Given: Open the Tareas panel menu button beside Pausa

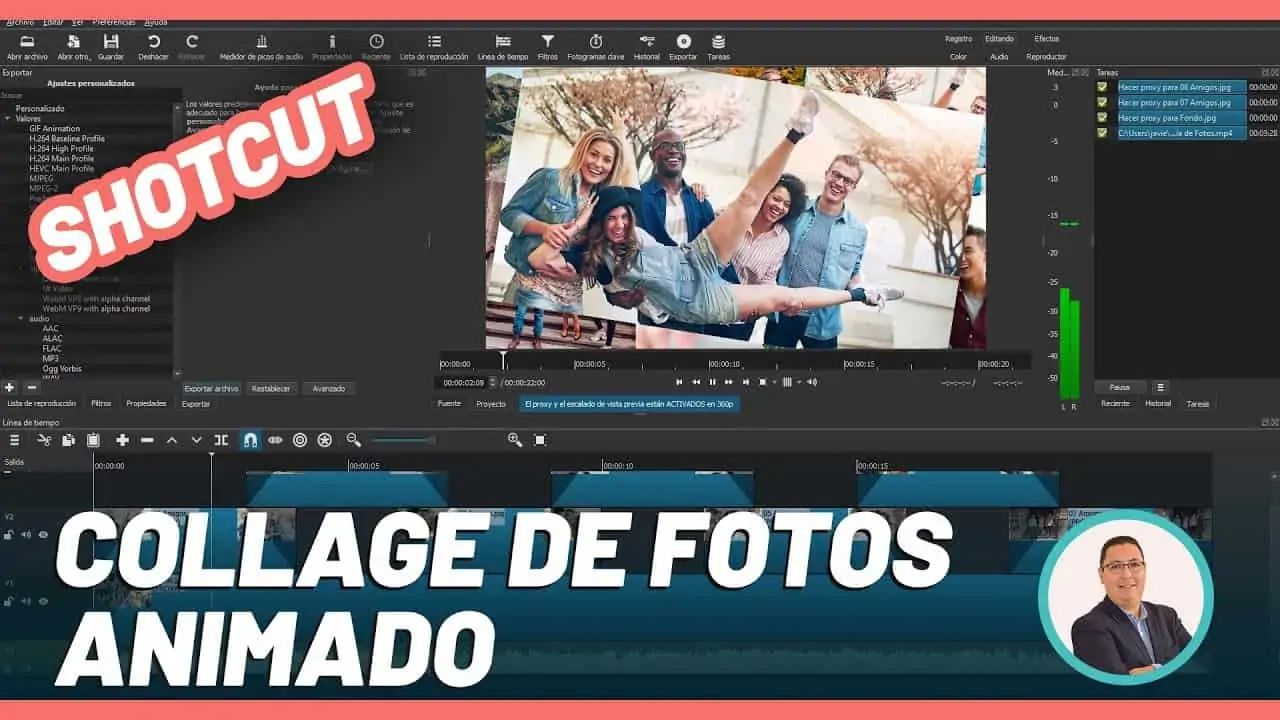Looking at the screenshot, I should (x=1160, y=387).
